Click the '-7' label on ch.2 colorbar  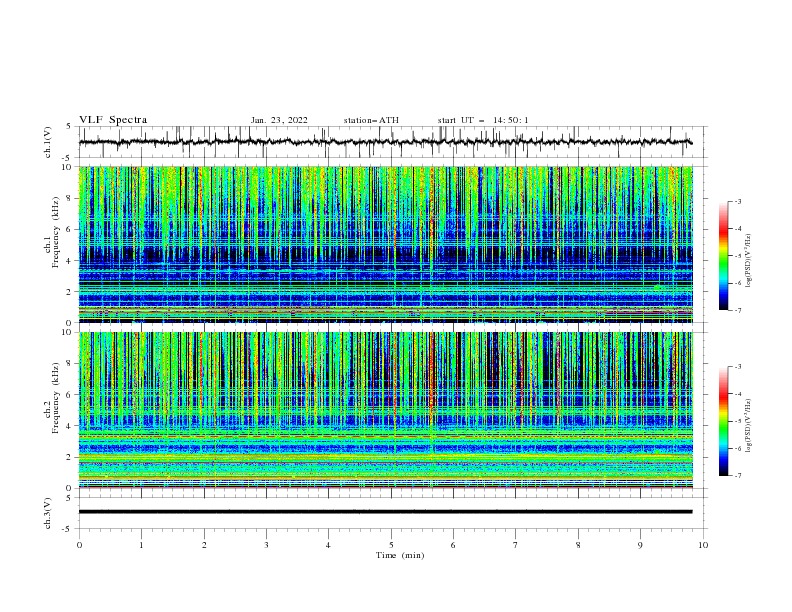point(737,476)
